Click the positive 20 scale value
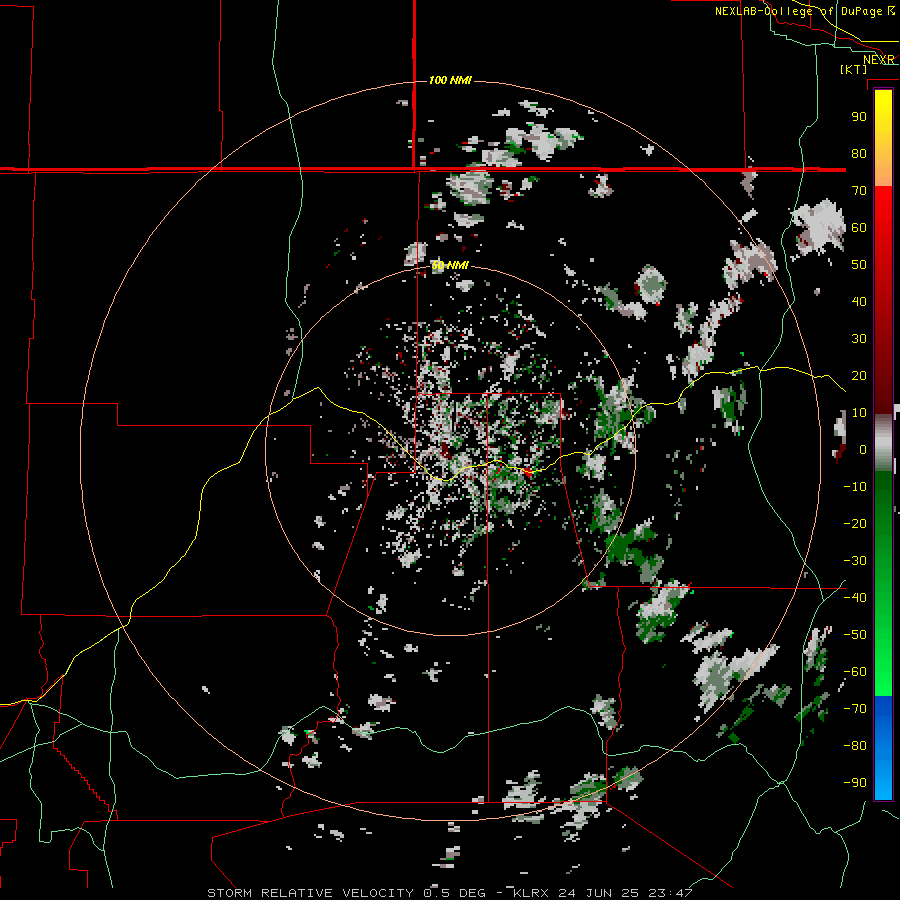Viewport: 900px width, 900px height. pos(859,375)
